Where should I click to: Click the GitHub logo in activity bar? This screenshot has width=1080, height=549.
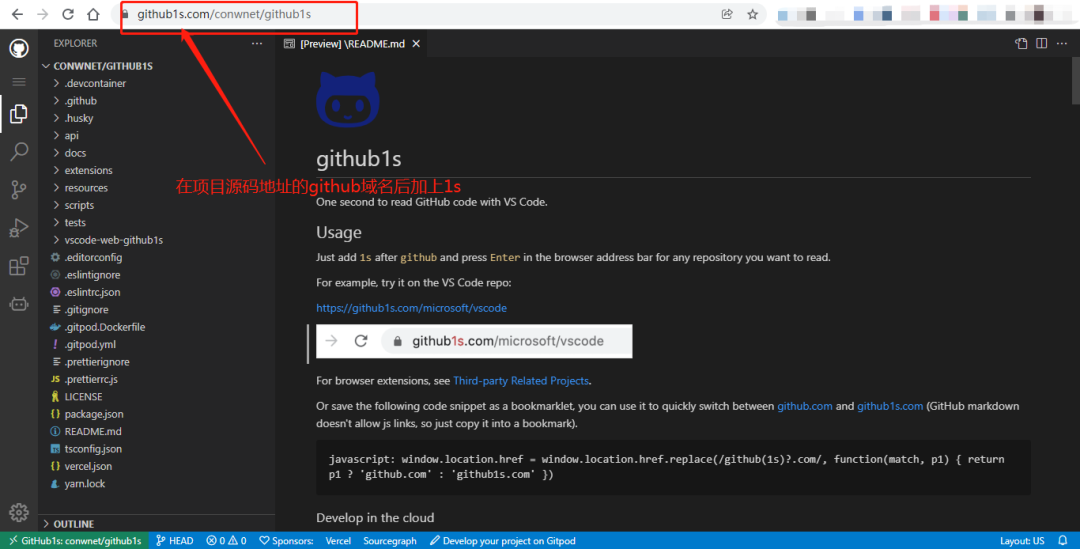(x=19, y=48)
